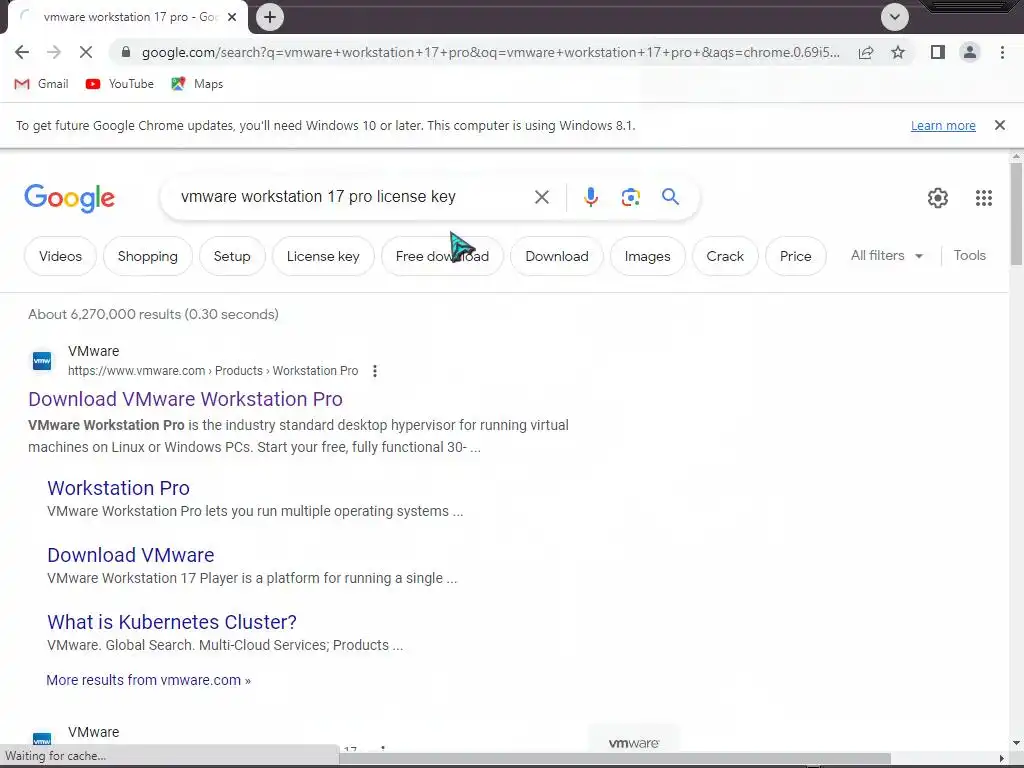This screenshot has height=768, width=1024.
Task: Stop page loading with the X button
Action: coord(86,52)
